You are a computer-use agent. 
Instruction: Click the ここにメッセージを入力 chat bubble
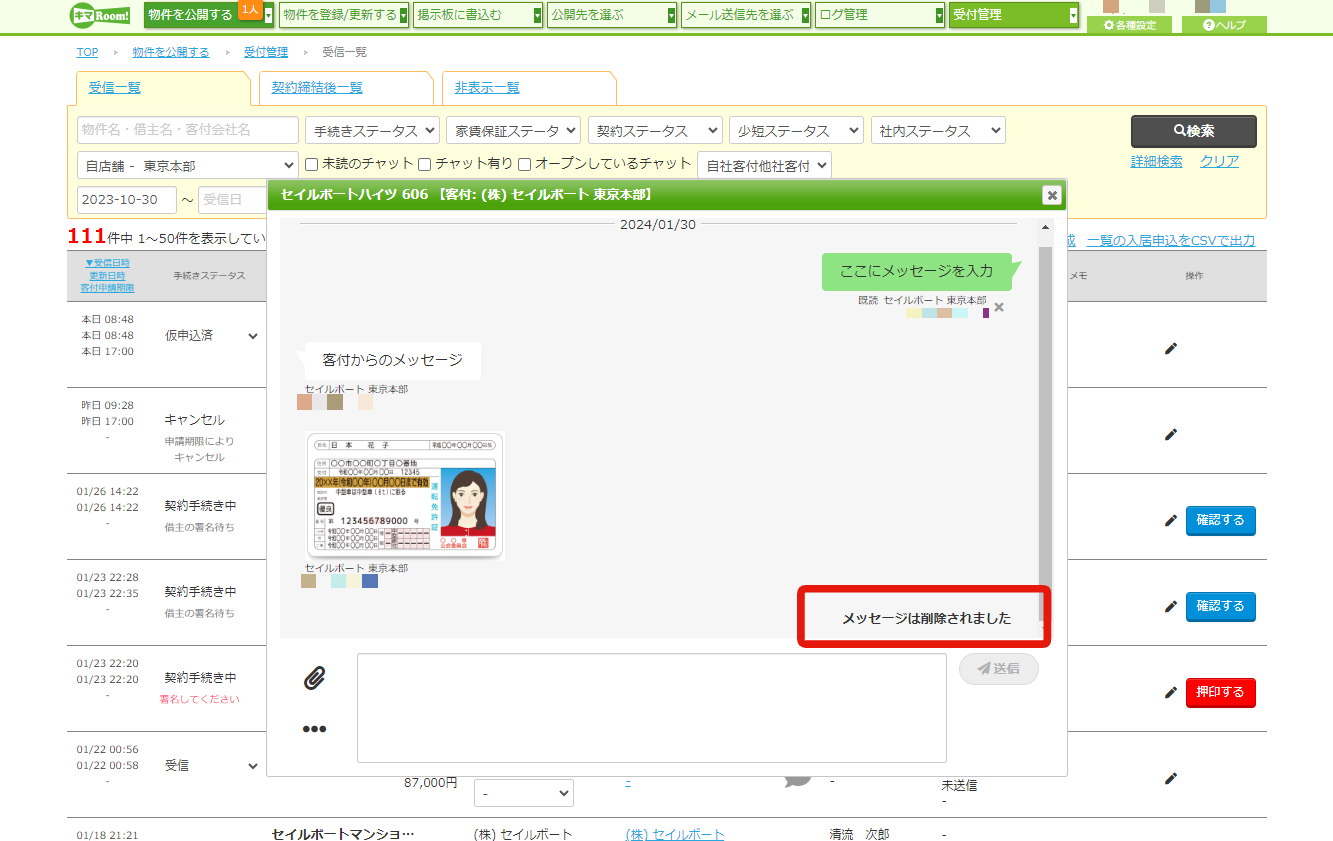(917, 271)
